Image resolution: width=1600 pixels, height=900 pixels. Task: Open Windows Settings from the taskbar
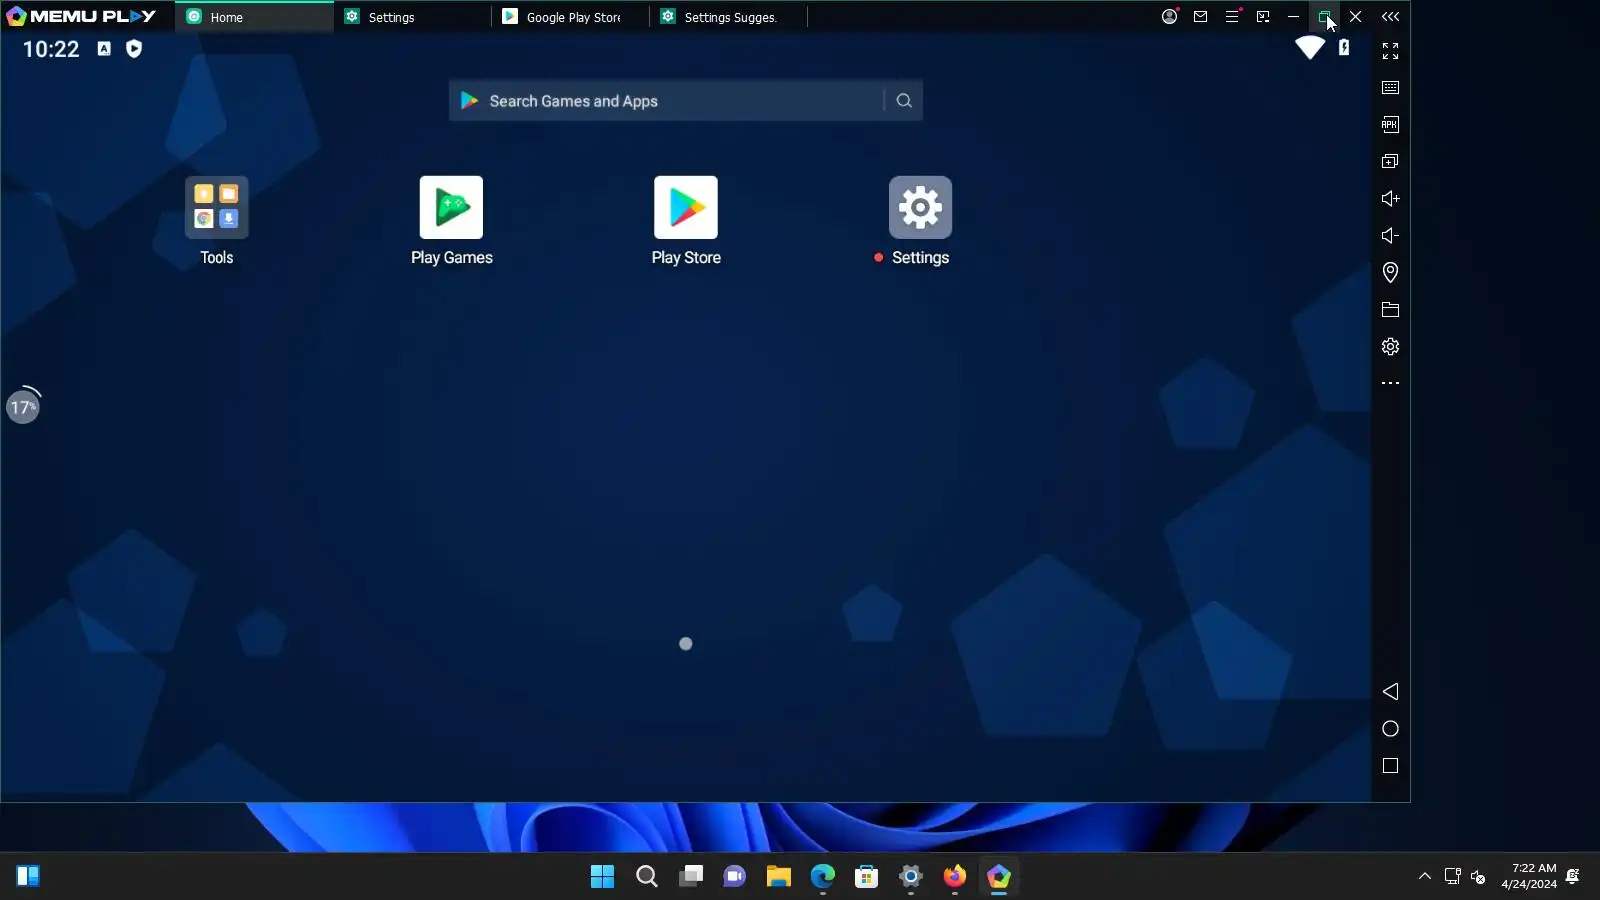point(911,877)
